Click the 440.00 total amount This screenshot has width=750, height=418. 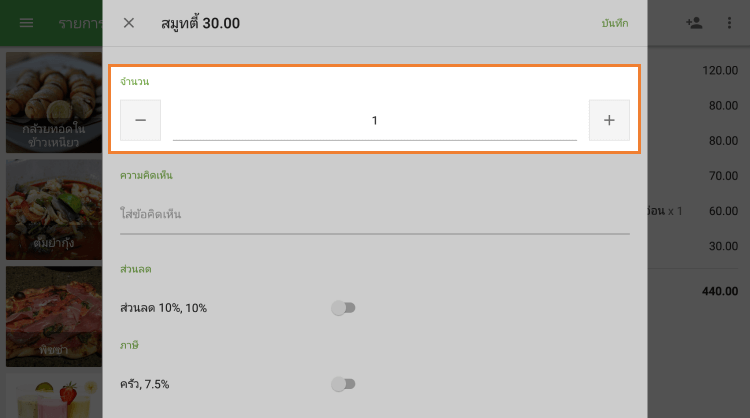719,291
